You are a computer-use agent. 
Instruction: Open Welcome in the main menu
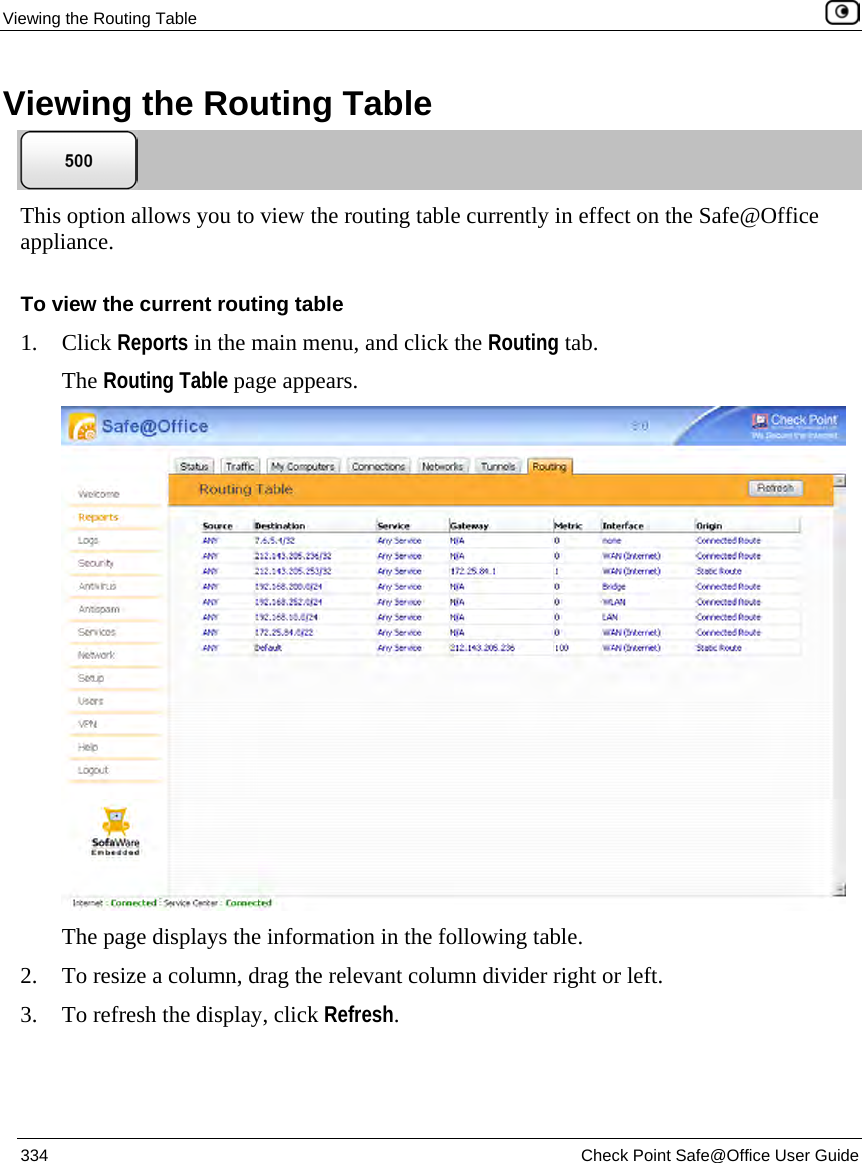[99, 494]
